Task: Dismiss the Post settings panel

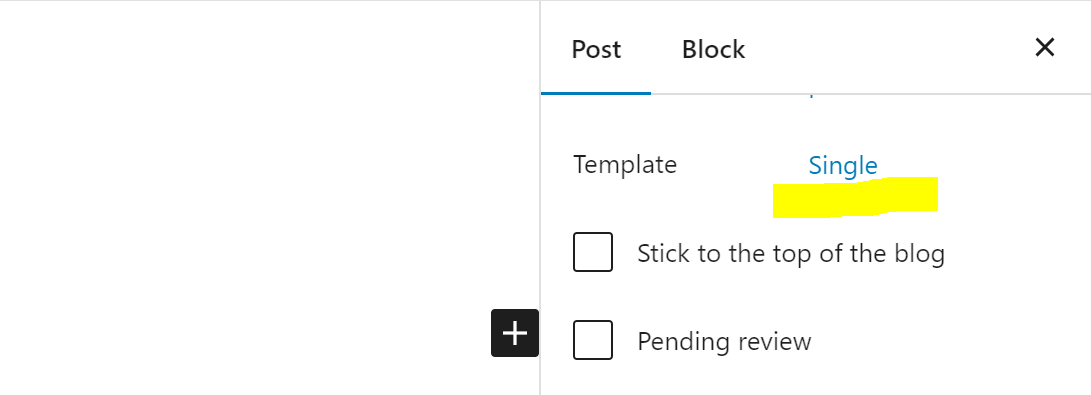Action: 1044,47
